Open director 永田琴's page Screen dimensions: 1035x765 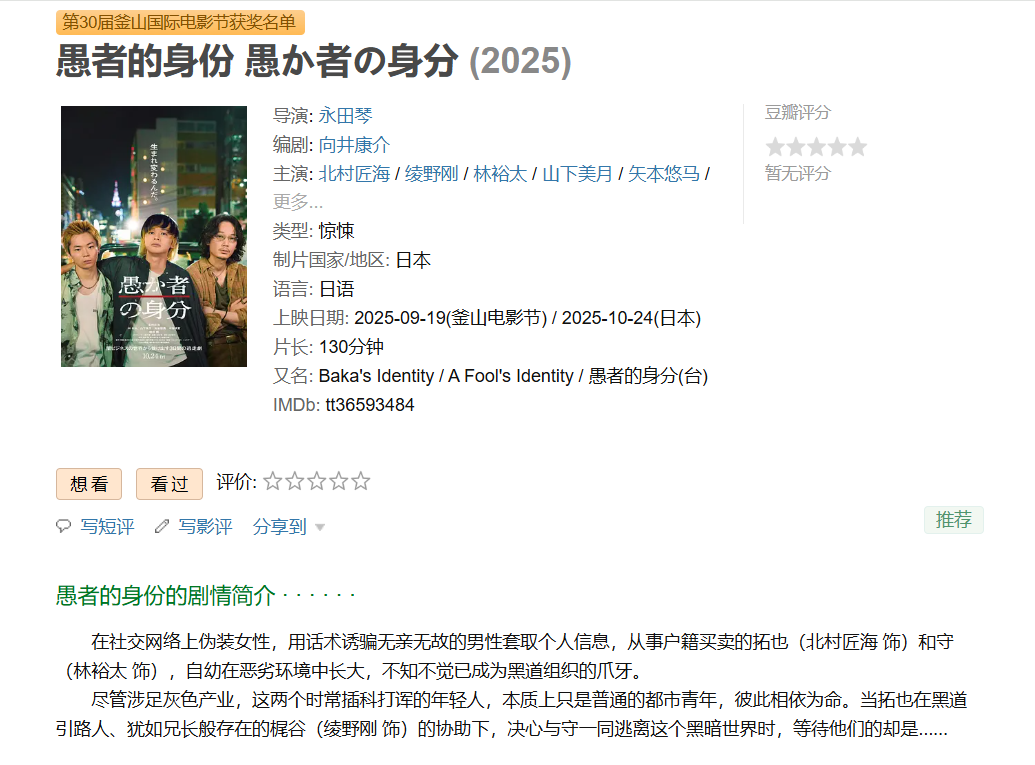point(345,116)
